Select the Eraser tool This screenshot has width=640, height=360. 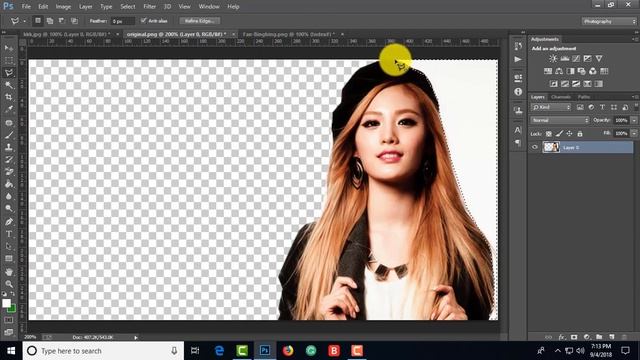pyautogui.click(x=9, y=171)
